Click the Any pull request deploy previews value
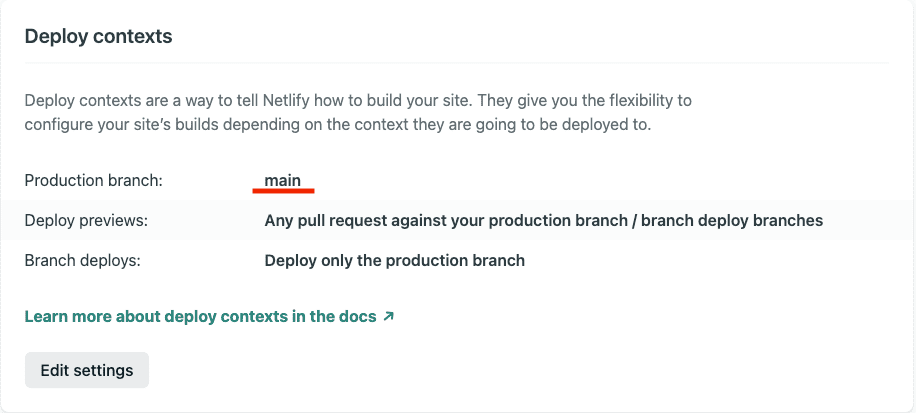The image size is (916, 413). coord(543,220)
